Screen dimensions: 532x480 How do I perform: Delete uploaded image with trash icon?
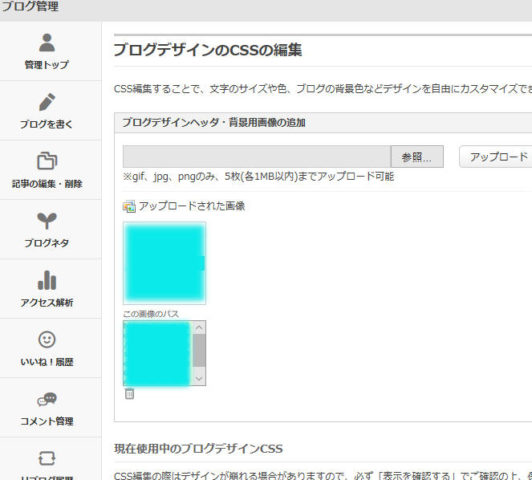129,394
